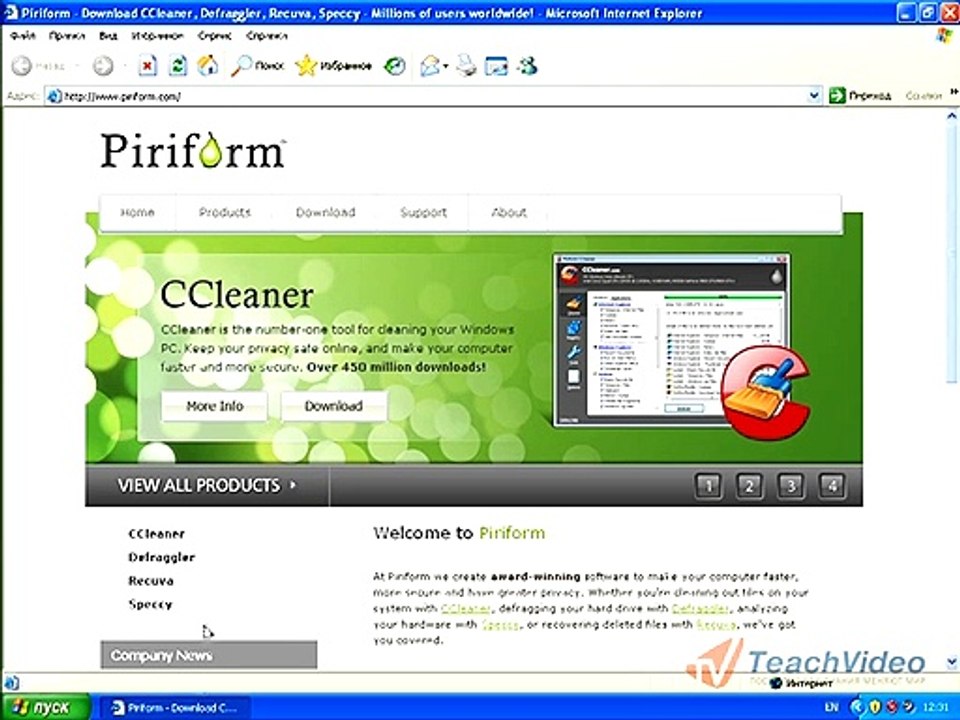Screen dimensions: 960x720
Task: Click the Go green arrow button
Action: pos(837,96)
